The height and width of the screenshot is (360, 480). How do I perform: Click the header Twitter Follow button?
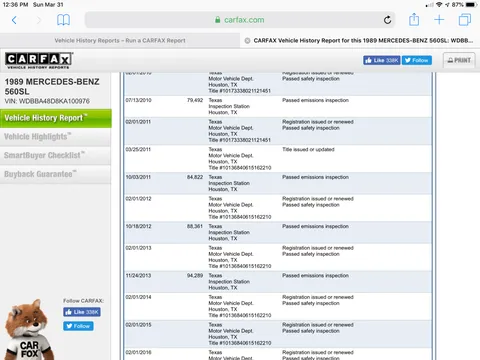coord(417,60)
